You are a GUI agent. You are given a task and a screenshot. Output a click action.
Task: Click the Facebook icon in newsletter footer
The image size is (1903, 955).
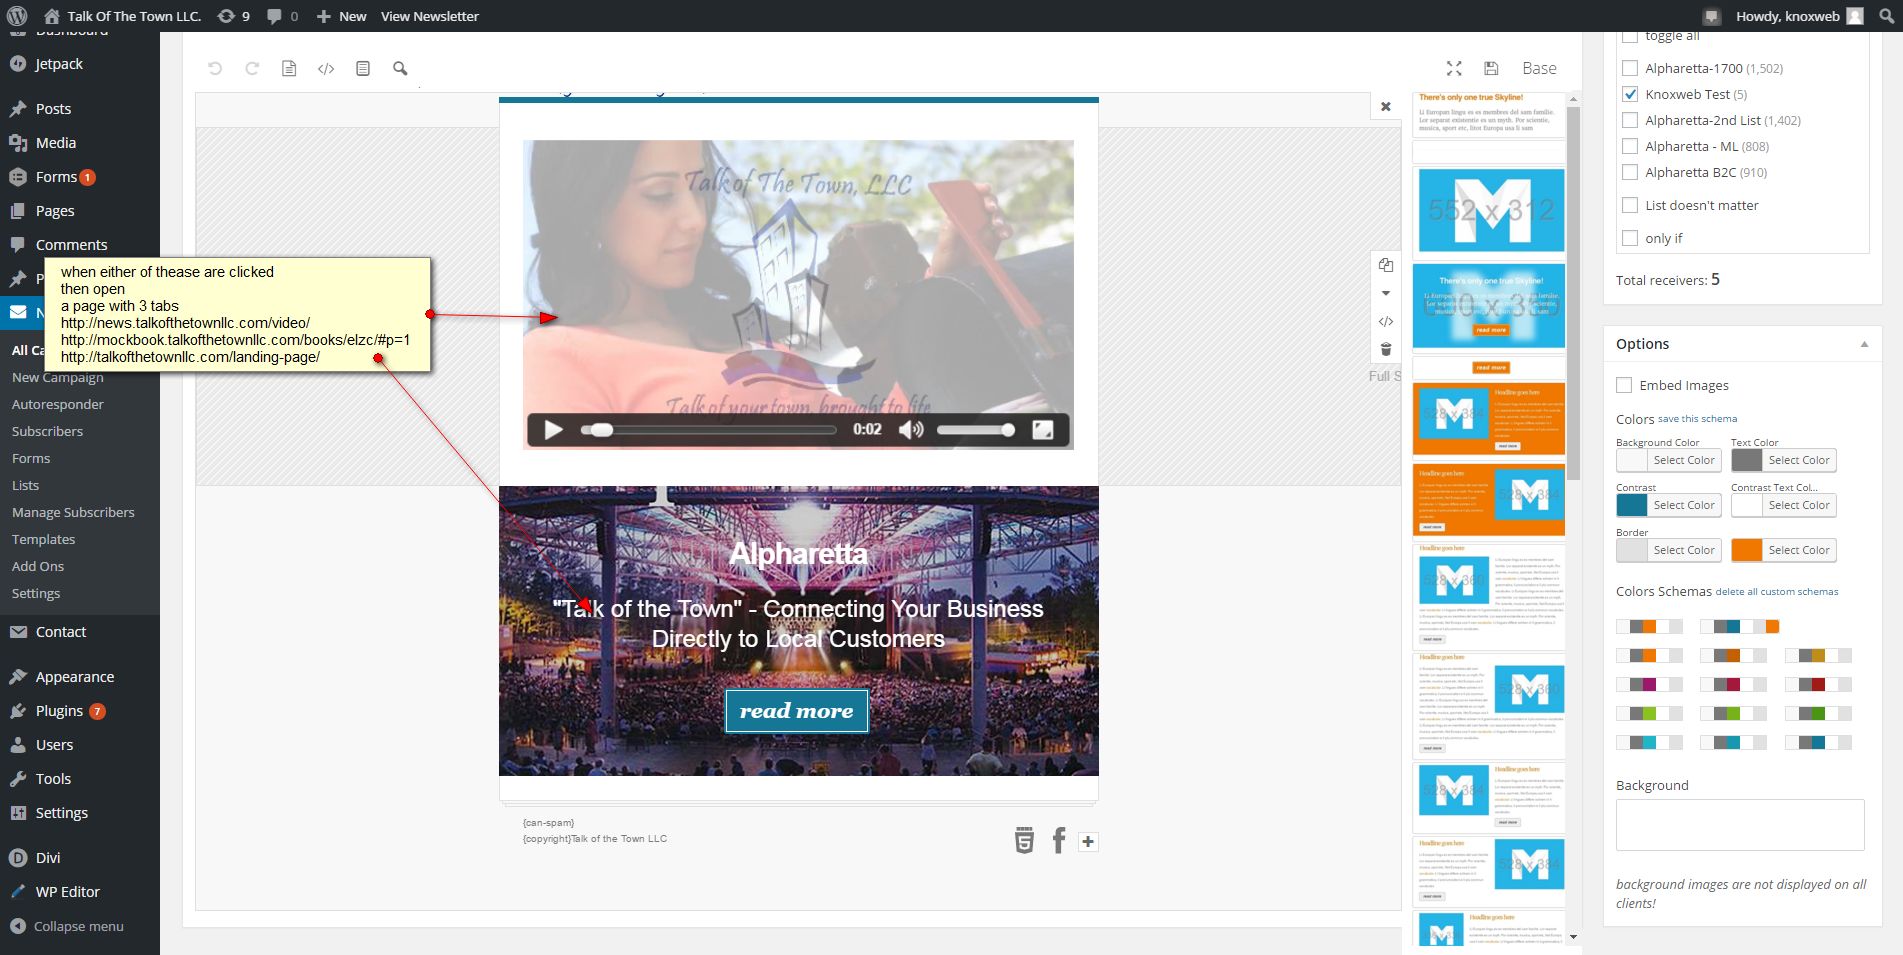(1059, 840)
